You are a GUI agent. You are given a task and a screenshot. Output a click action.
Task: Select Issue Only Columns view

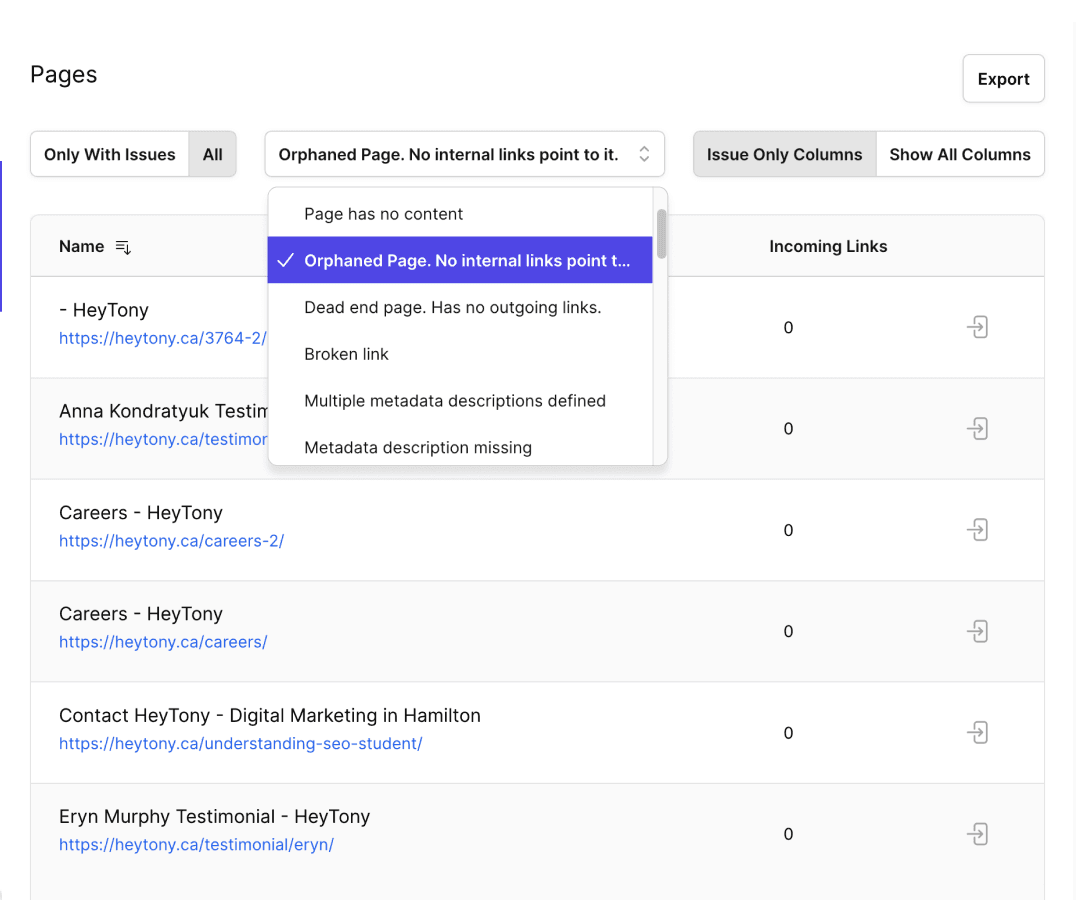[784, 155]
